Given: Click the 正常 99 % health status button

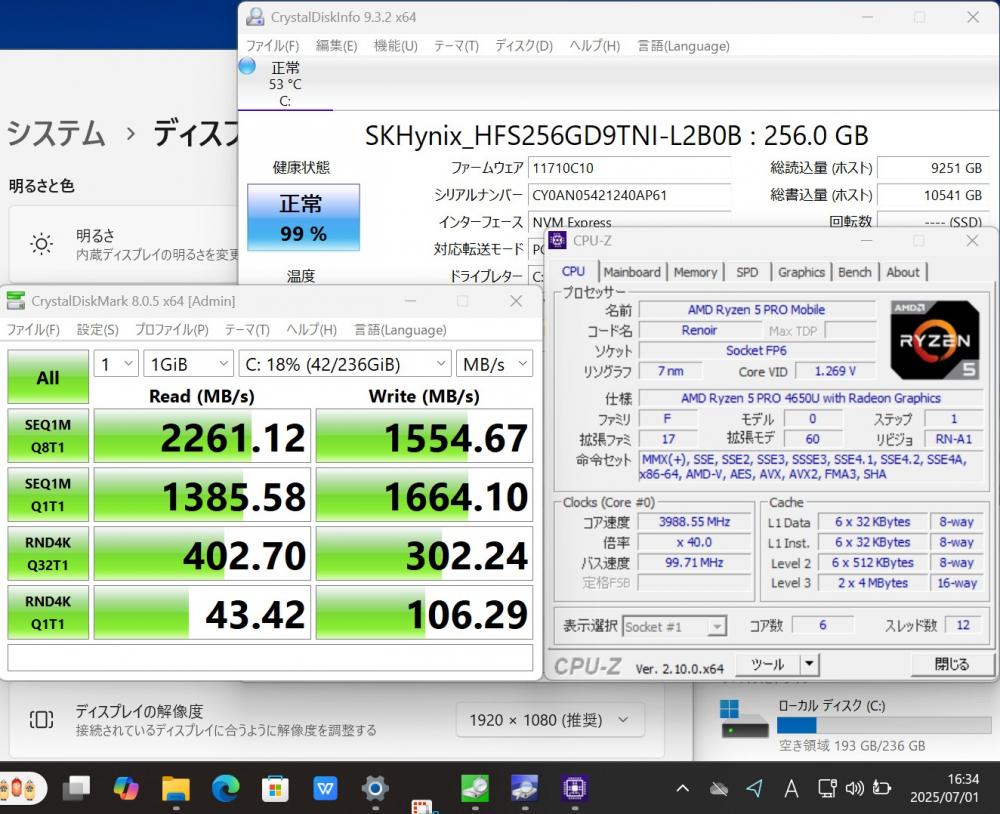Looking at the screenshot, I should [304, 218].
